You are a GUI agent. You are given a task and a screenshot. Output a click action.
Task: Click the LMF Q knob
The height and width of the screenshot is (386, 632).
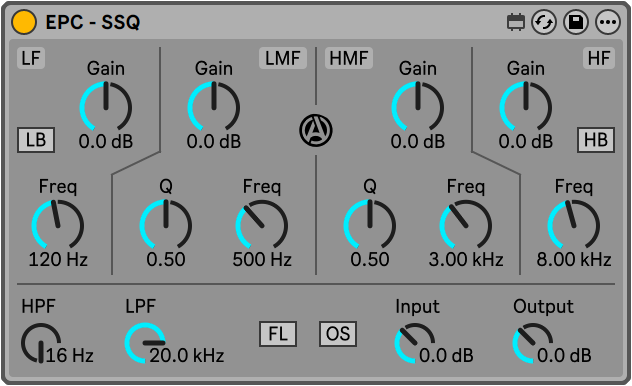pyautogui.click(x=166, y=224)
